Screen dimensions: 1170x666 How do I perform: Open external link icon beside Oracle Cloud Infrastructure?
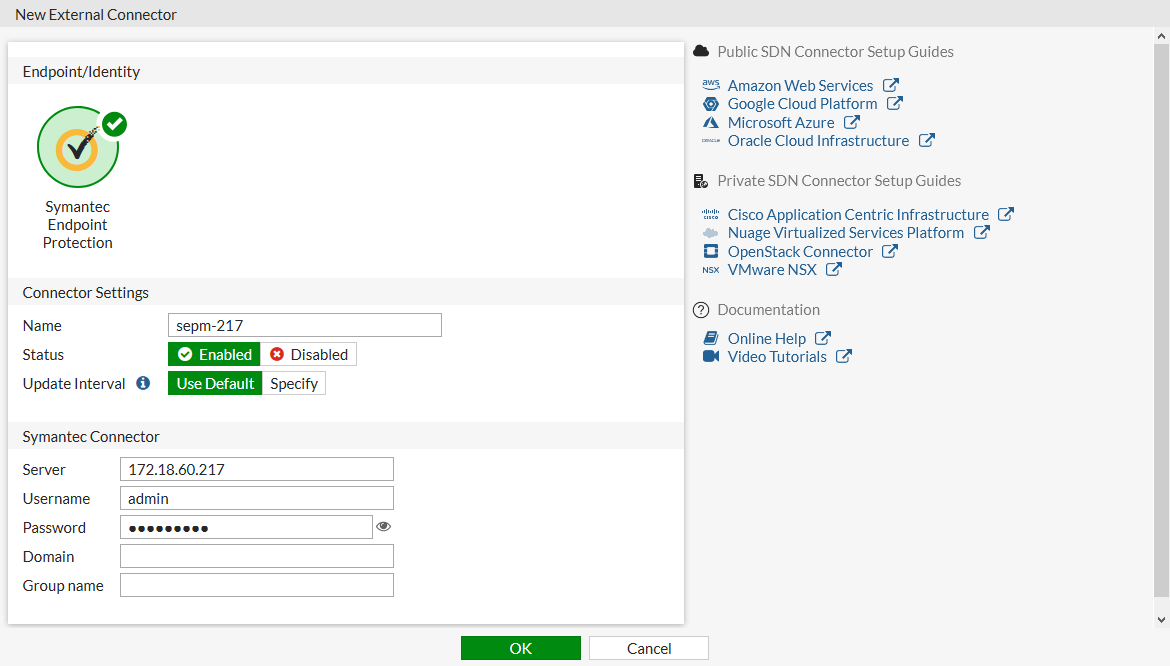pos(927,140)
